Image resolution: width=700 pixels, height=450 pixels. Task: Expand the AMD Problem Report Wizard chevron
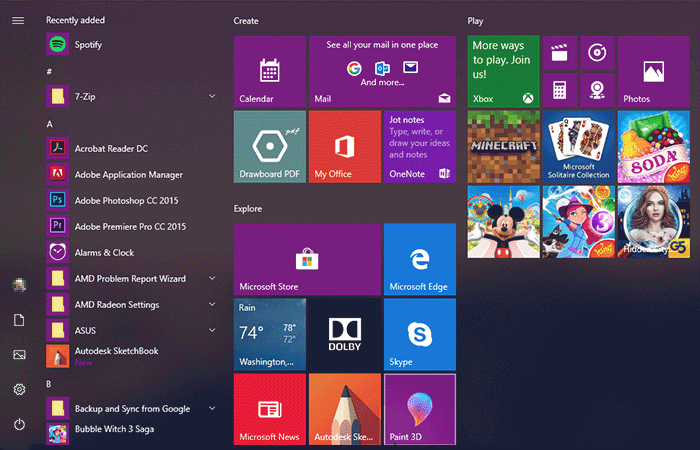pyautogui.click(x=212, y=278)
